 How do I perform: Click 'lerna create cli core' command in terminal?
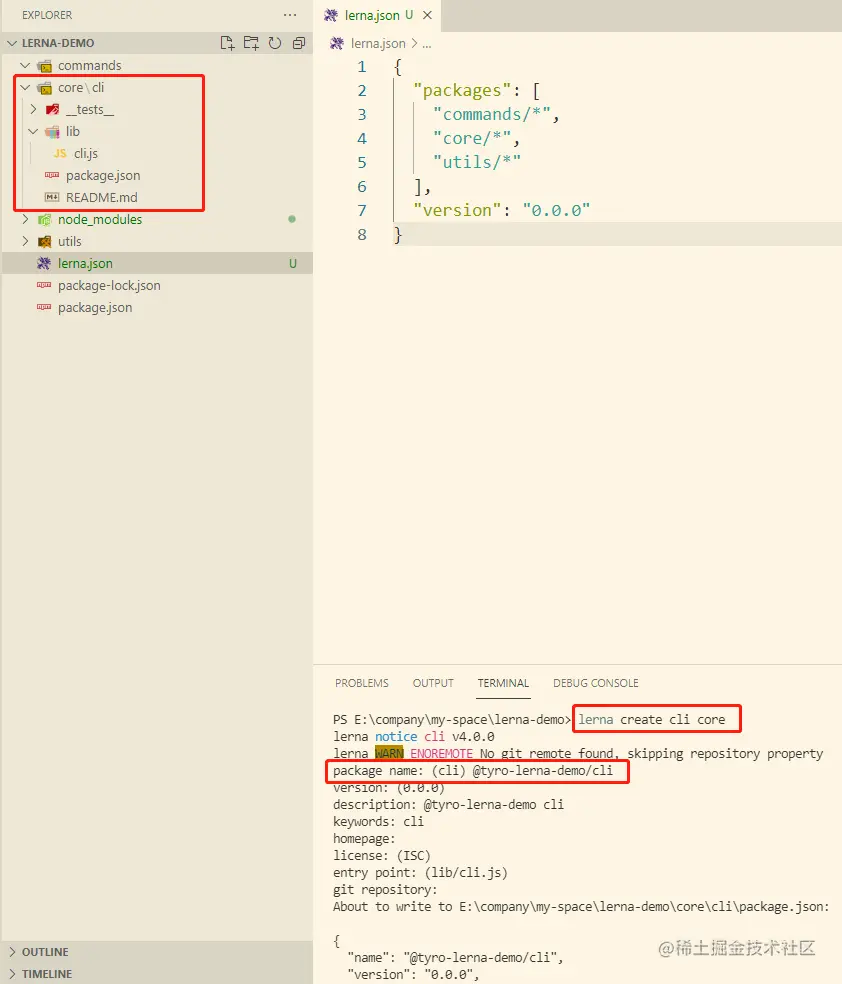[651, 719]
